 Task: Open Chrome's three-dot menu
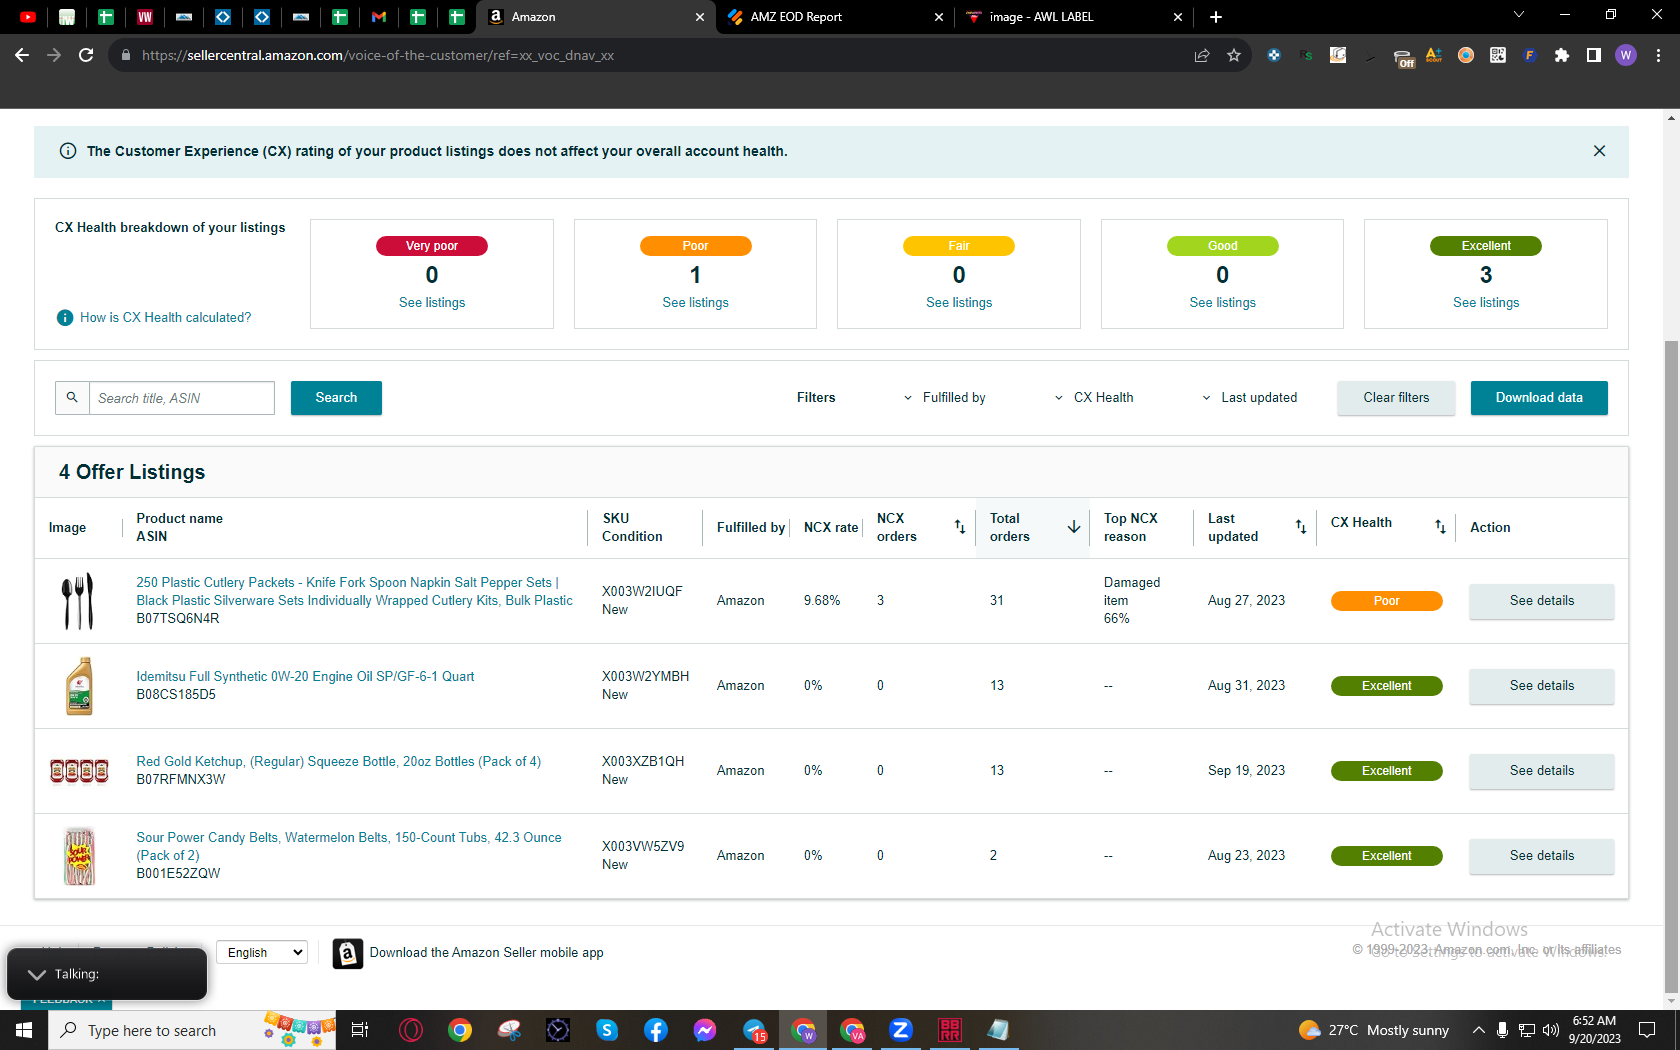[x=1658, y=55]
